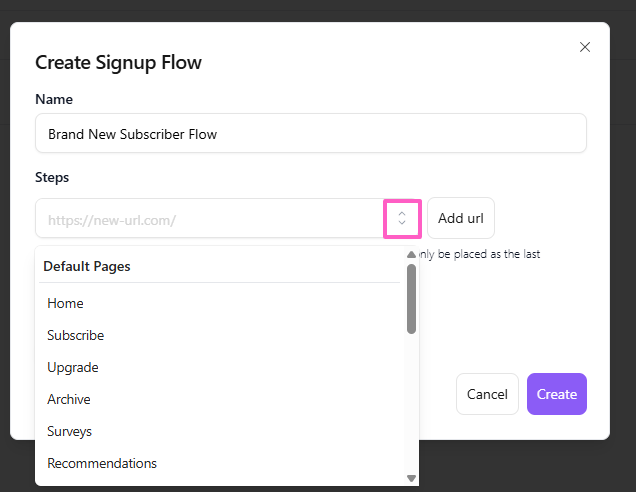Choose the Subscribe page option
This screenshot has width=636, height=492.
(76, 335)
